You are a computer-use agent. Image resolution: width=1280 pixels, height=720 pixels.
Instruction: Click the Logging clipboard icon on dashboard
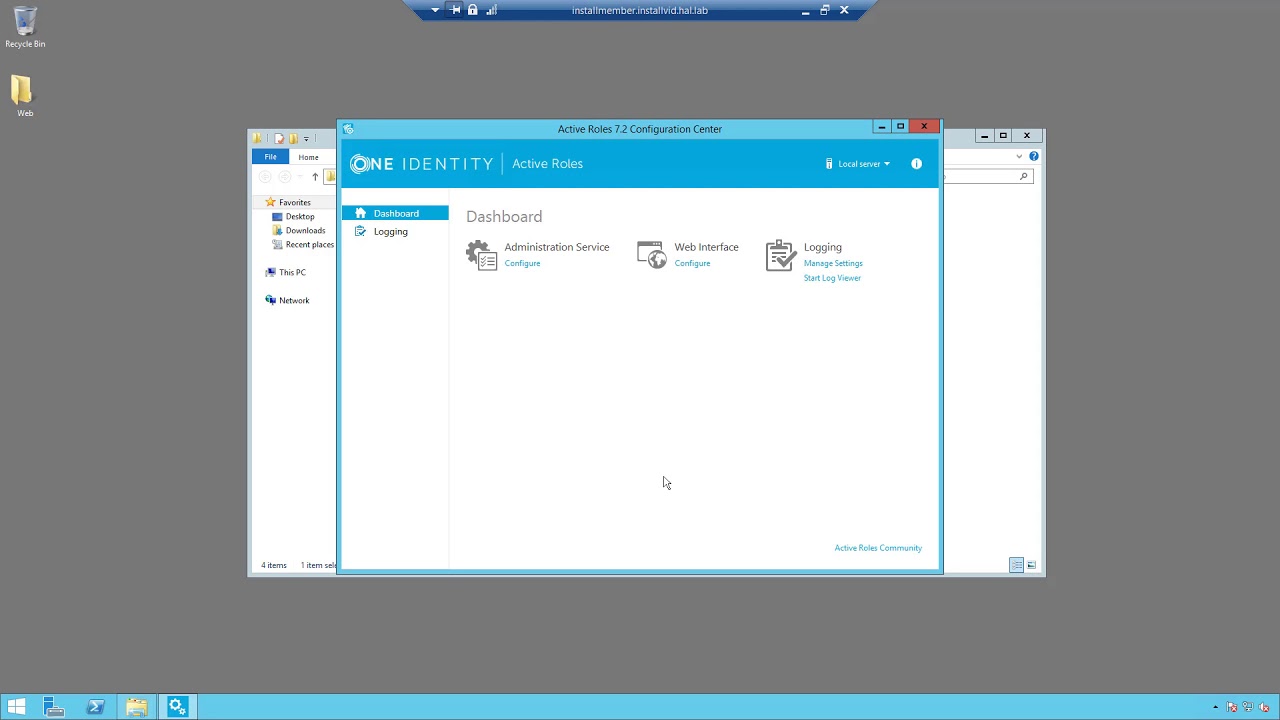tap(781, 255)
